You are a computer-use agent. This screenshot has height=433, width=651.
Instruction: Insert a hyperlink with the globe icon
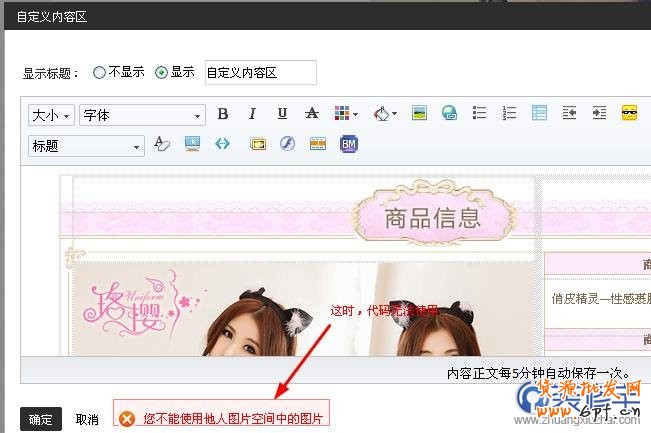pyautogui.click(x=449, y=114)
